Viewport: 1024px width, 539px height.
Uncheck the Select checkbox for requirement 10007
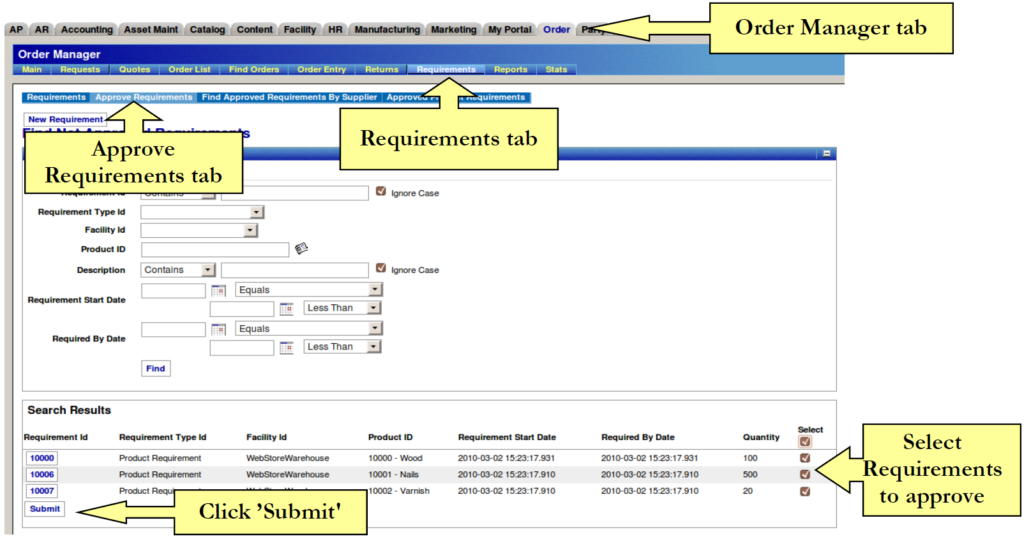tap(805, 491)
